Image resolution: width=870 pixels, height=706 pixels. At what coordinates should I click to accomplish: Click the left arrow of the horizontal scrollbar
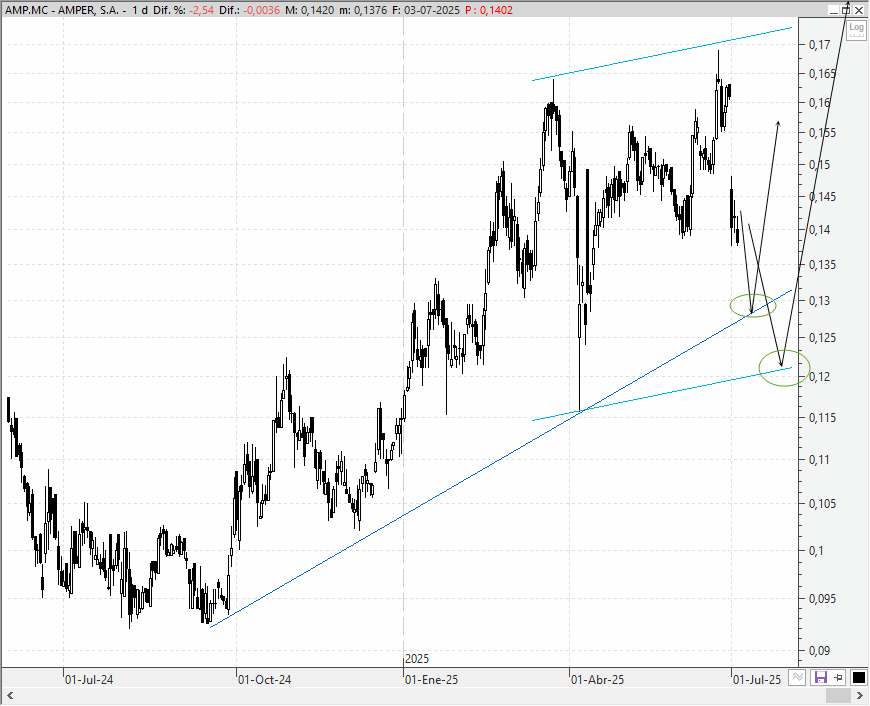coord(9,695)
